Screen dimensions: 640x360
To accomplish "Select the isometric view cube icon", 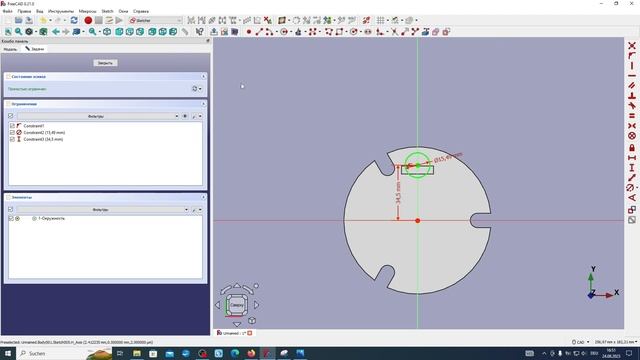I will (x=107, y=31).
